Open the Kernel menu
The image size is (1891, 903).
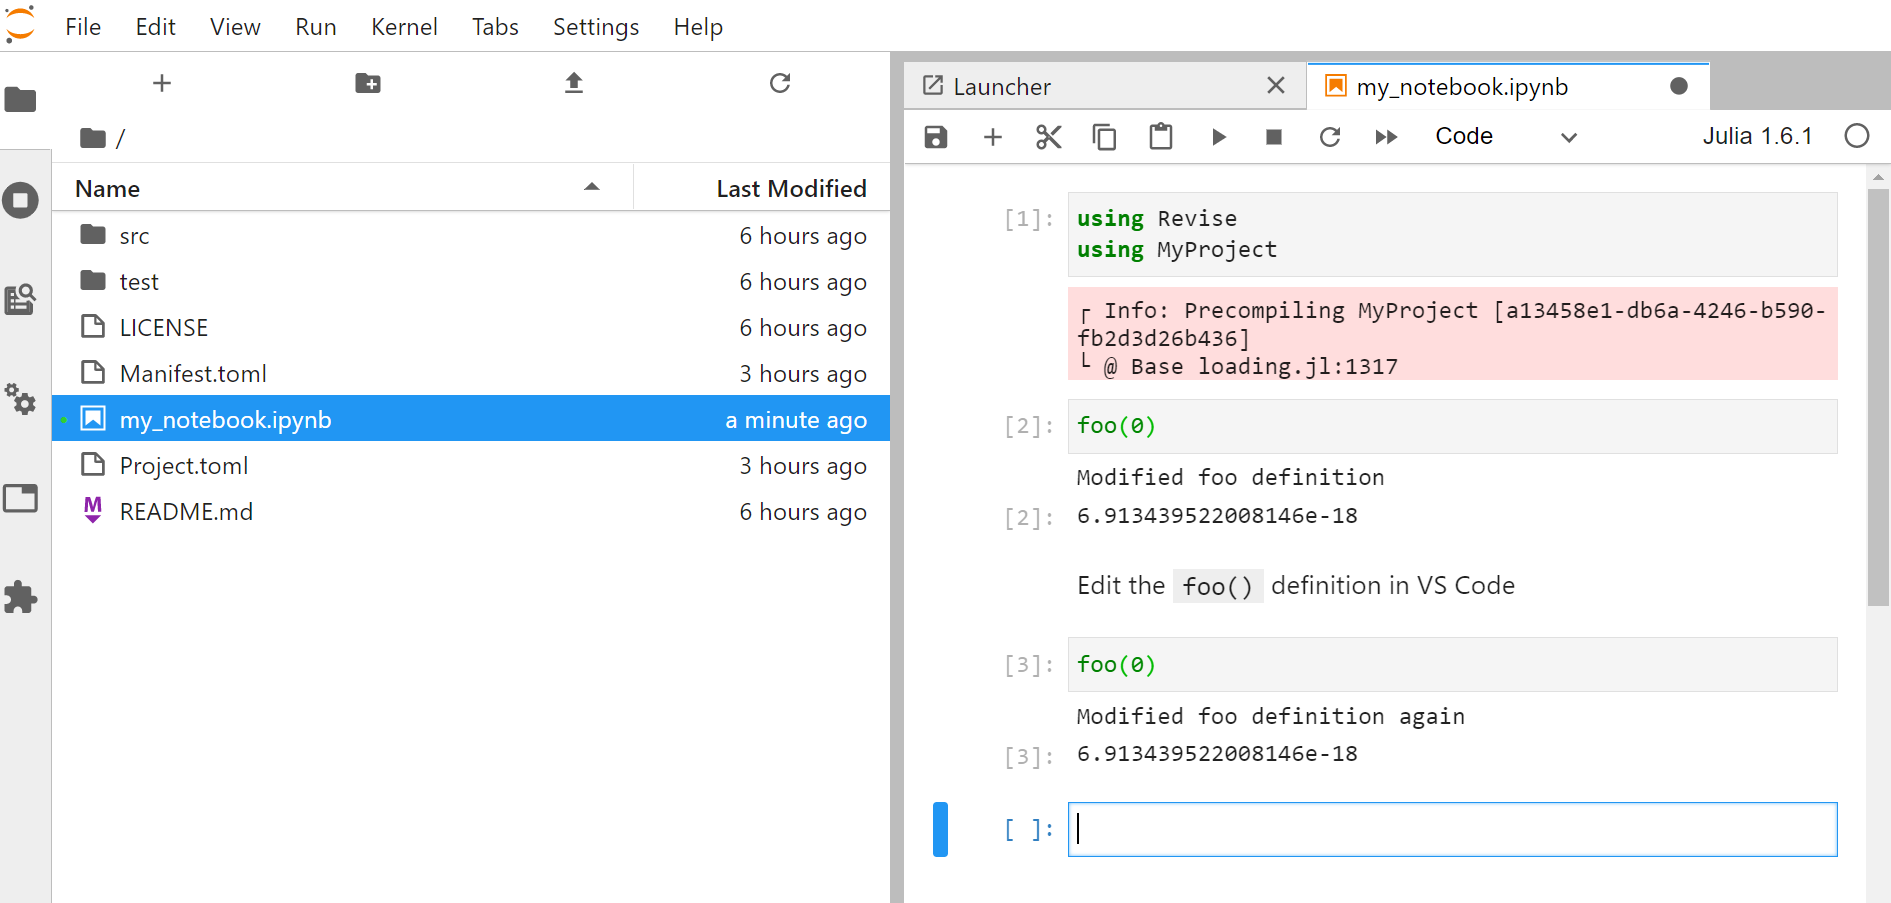[x=404, y=27]
